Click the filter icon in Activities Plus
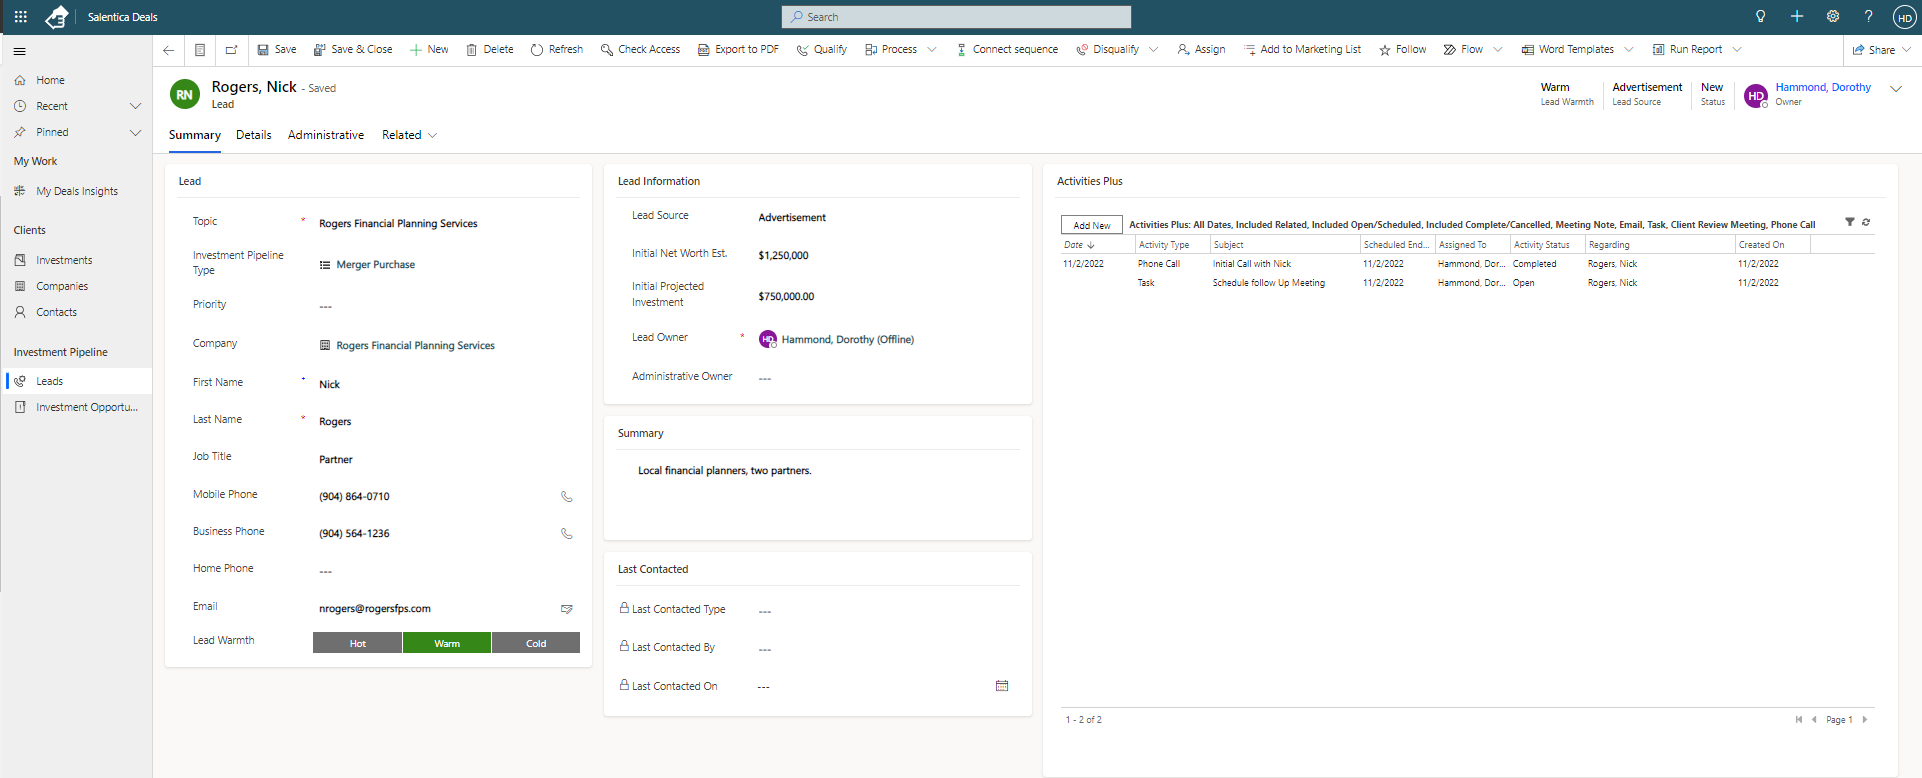1922x778 pixels. click(x=1849, y=223)
